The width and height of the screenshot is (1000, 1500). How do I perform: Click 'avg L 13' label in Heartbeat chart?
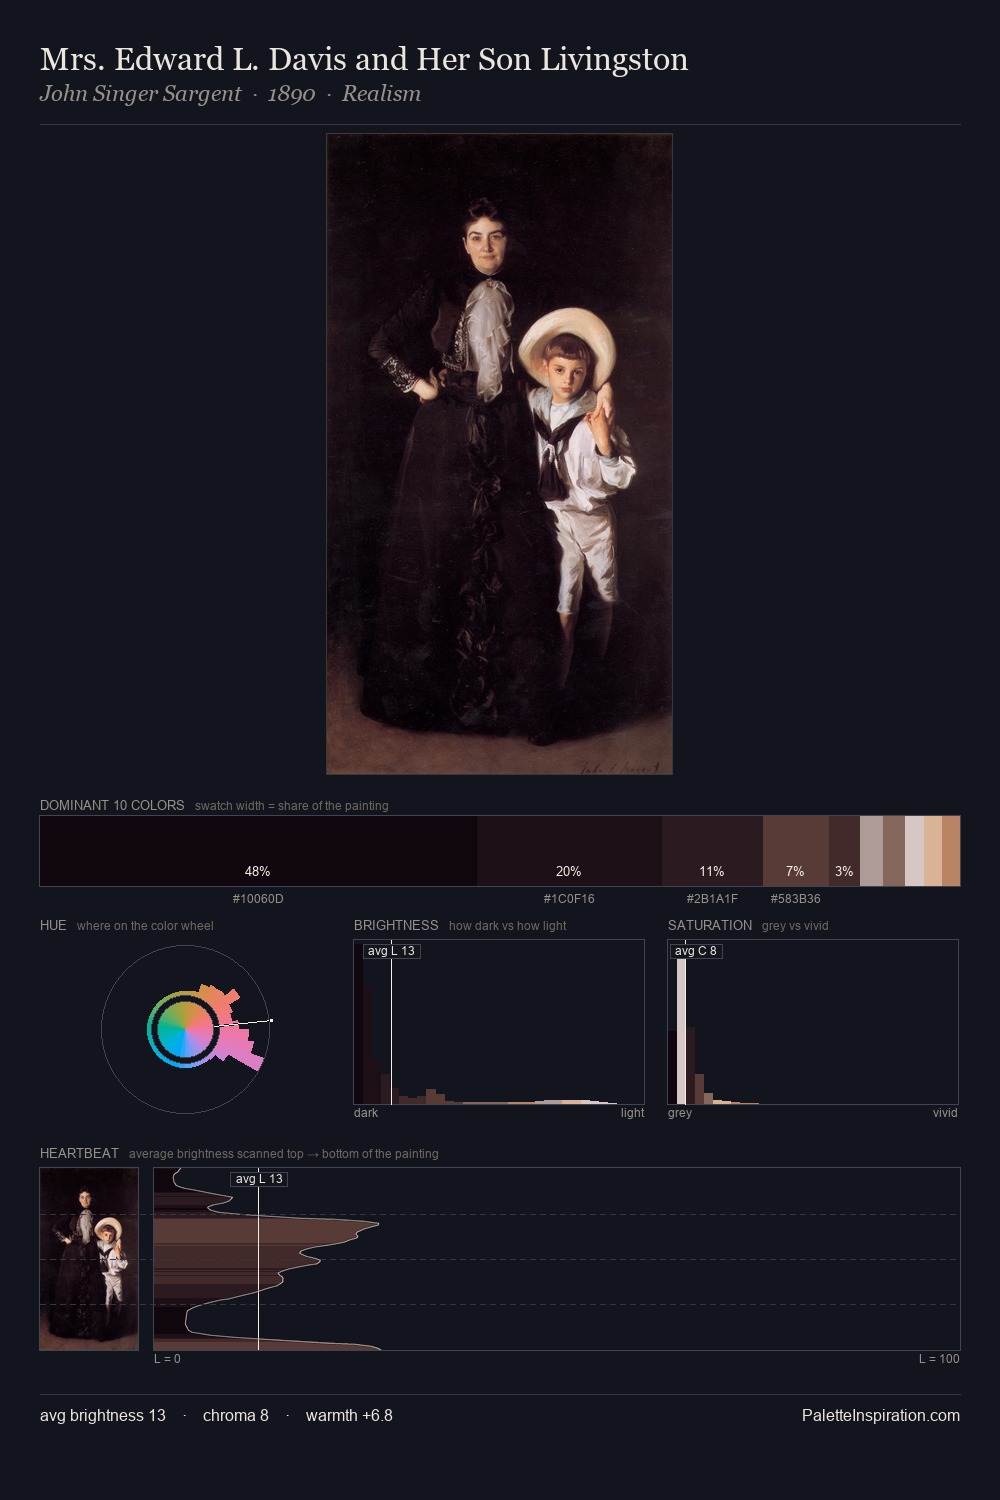coord(259,1179)
